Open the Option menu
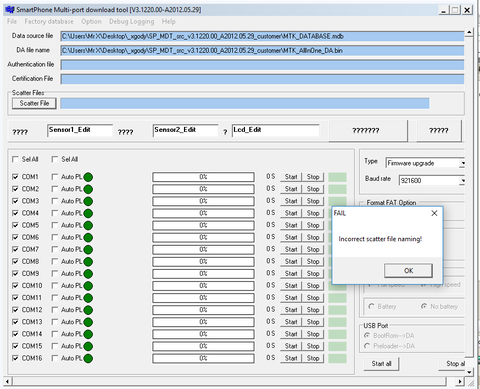480x389 pixels. [x=91, y=22]
